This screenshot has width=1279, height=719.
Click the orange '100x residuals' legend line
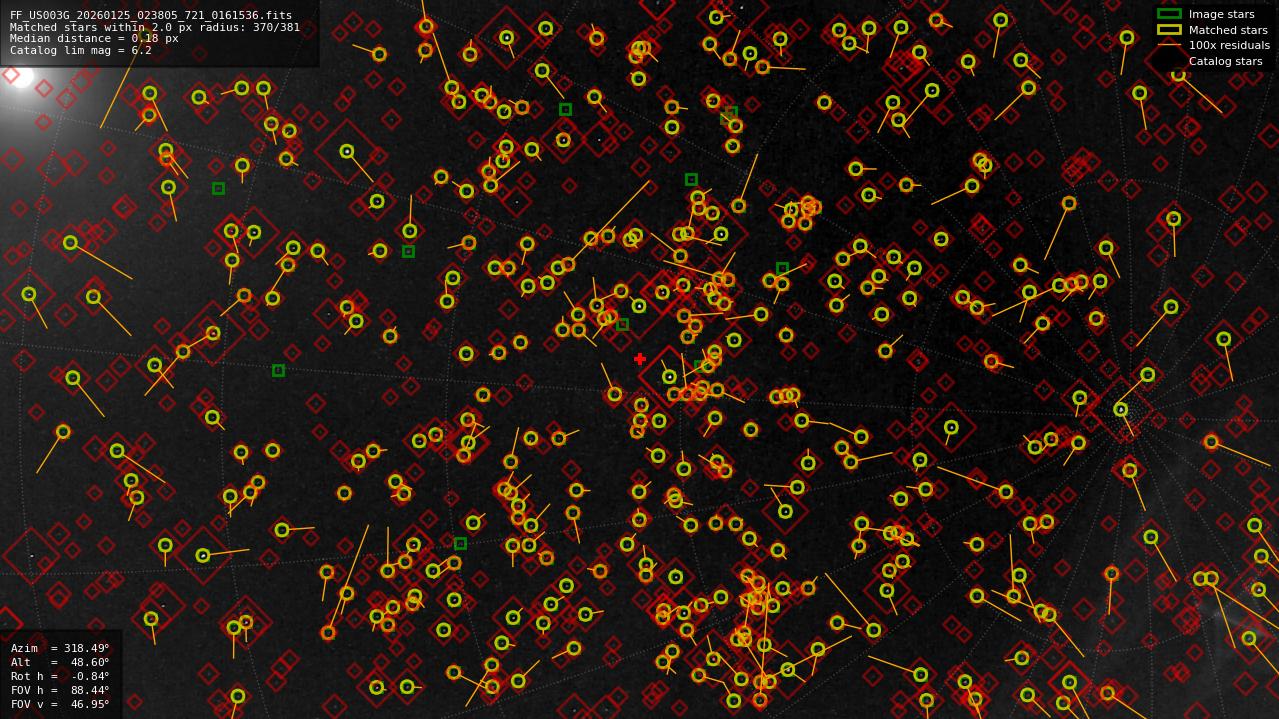[1169, 45]
